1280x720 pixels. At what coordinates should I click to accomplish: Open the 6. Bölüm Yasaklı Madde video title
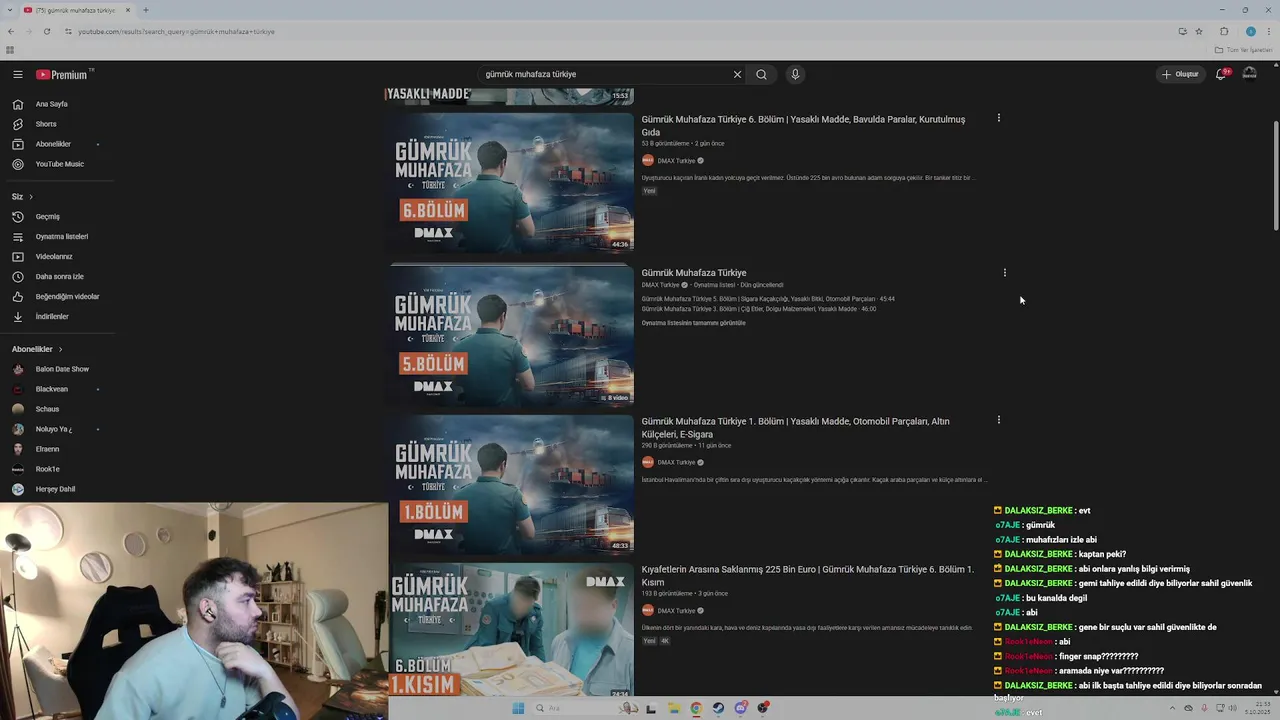pos(803,125)
